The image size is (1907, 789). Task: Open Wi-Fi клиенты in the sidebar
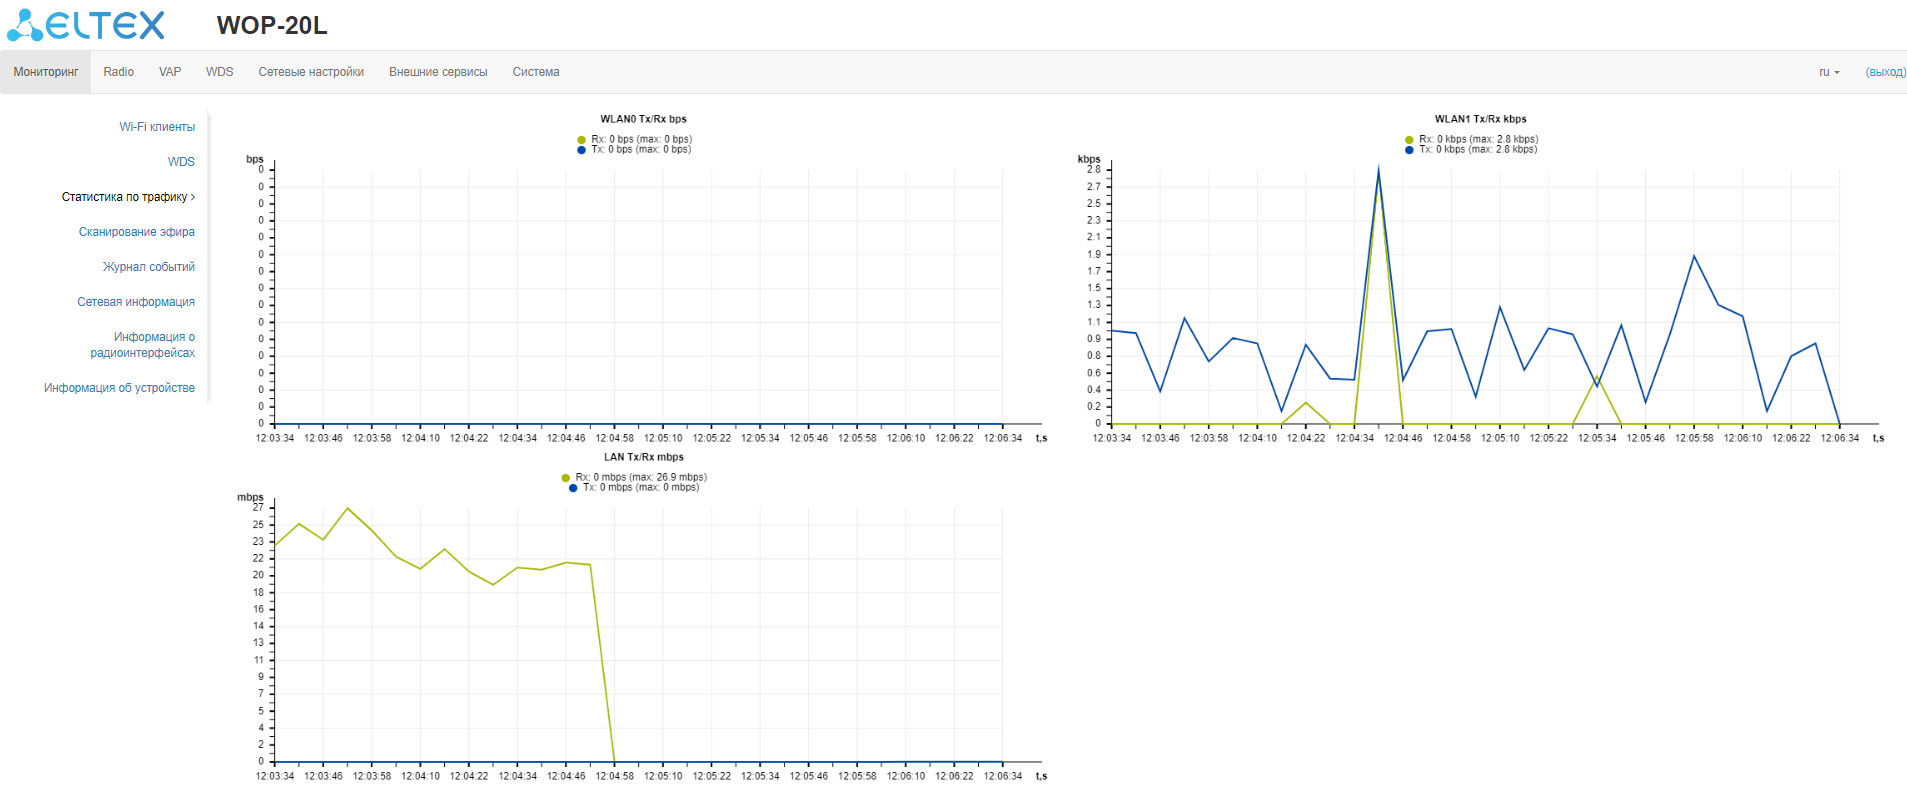click(x=157, y=127)
